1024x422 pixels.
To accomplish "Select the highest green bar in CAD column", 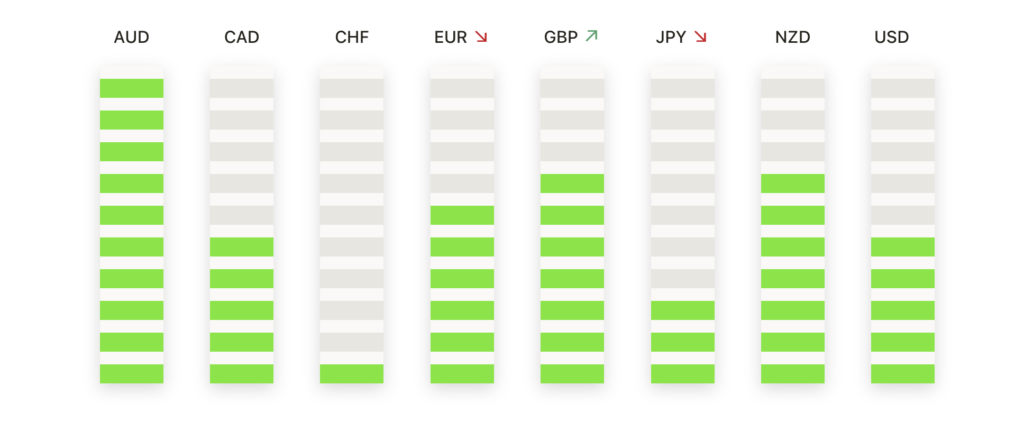I will point(242,247).
